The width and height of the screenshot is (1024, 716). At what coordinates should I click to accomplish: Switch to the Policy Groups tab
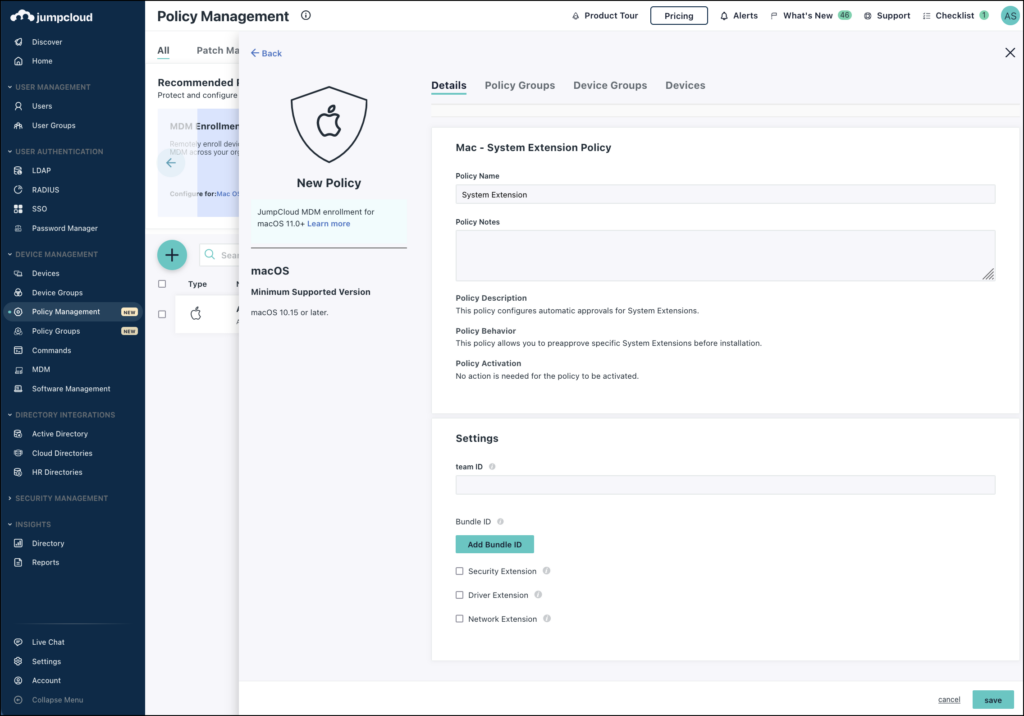[x=520, y=86]
